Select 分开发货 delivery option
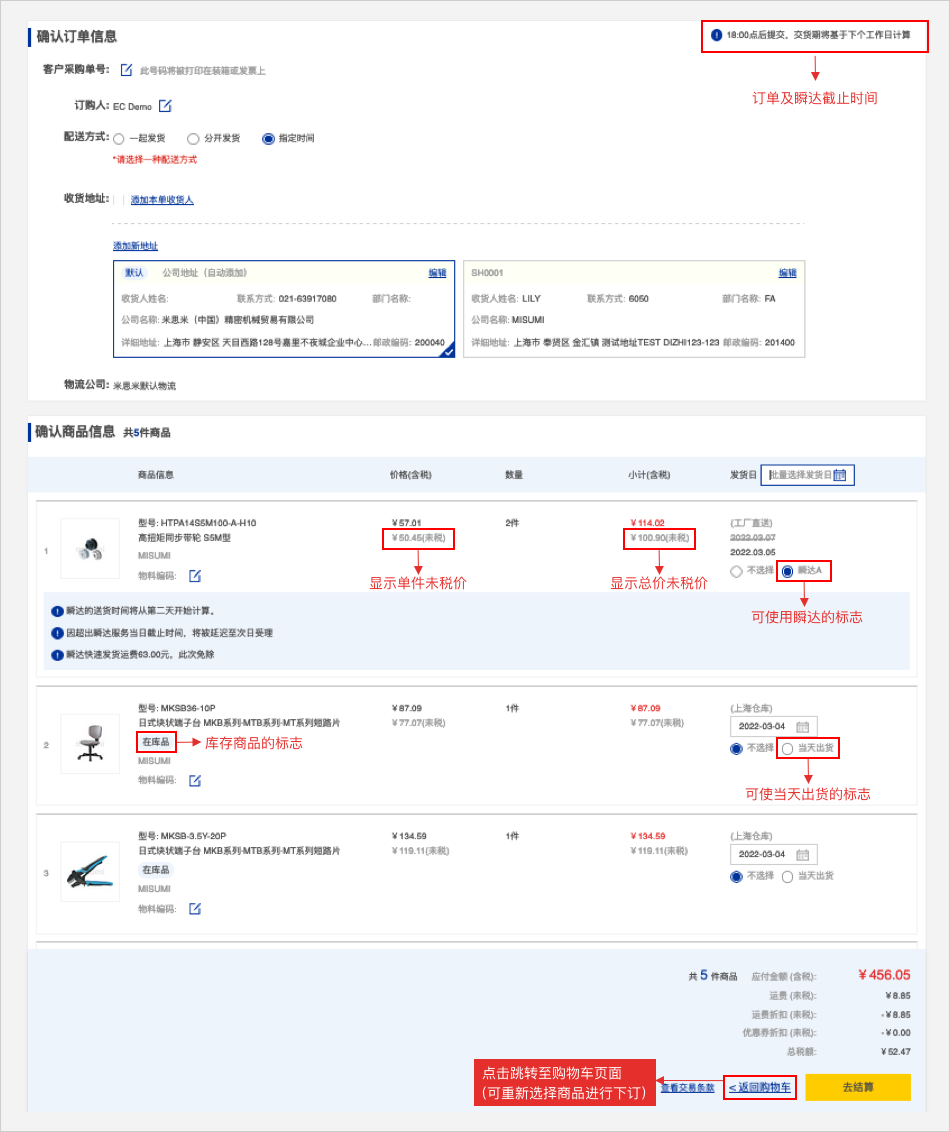The image size is (950, 1132). tap(193, 139)
